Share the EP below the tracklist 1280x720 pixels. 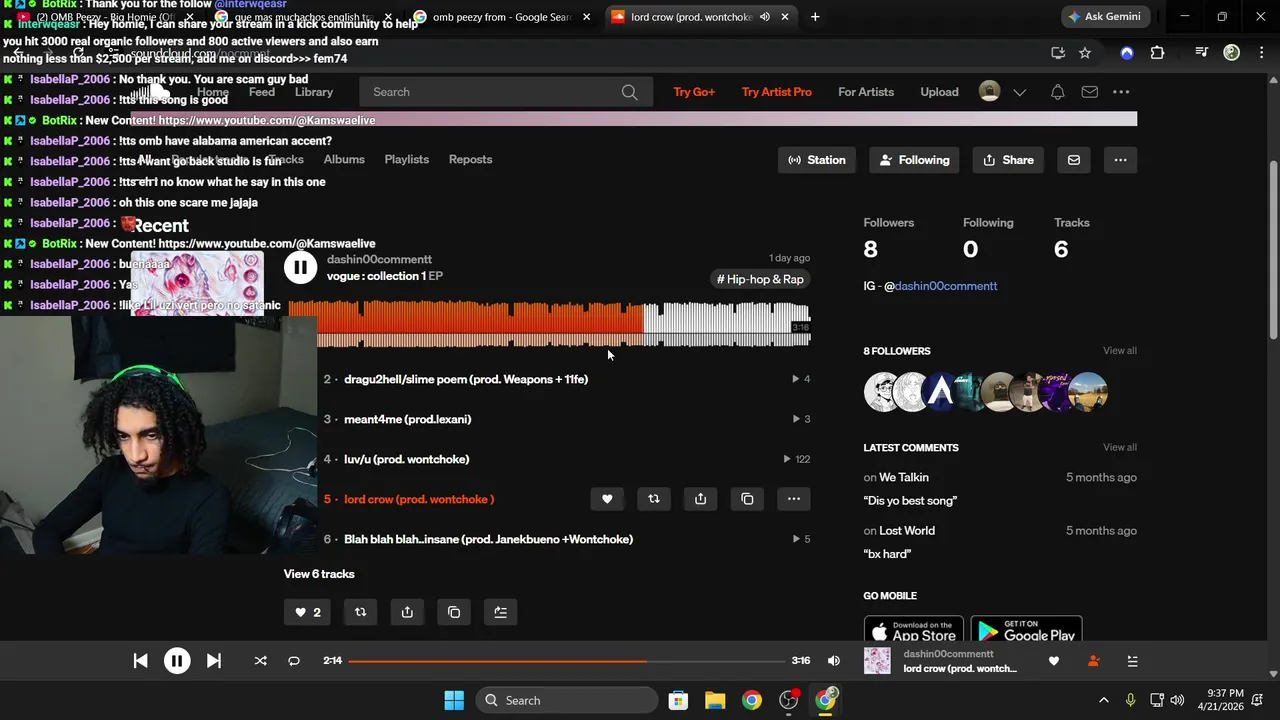point(407,612)
